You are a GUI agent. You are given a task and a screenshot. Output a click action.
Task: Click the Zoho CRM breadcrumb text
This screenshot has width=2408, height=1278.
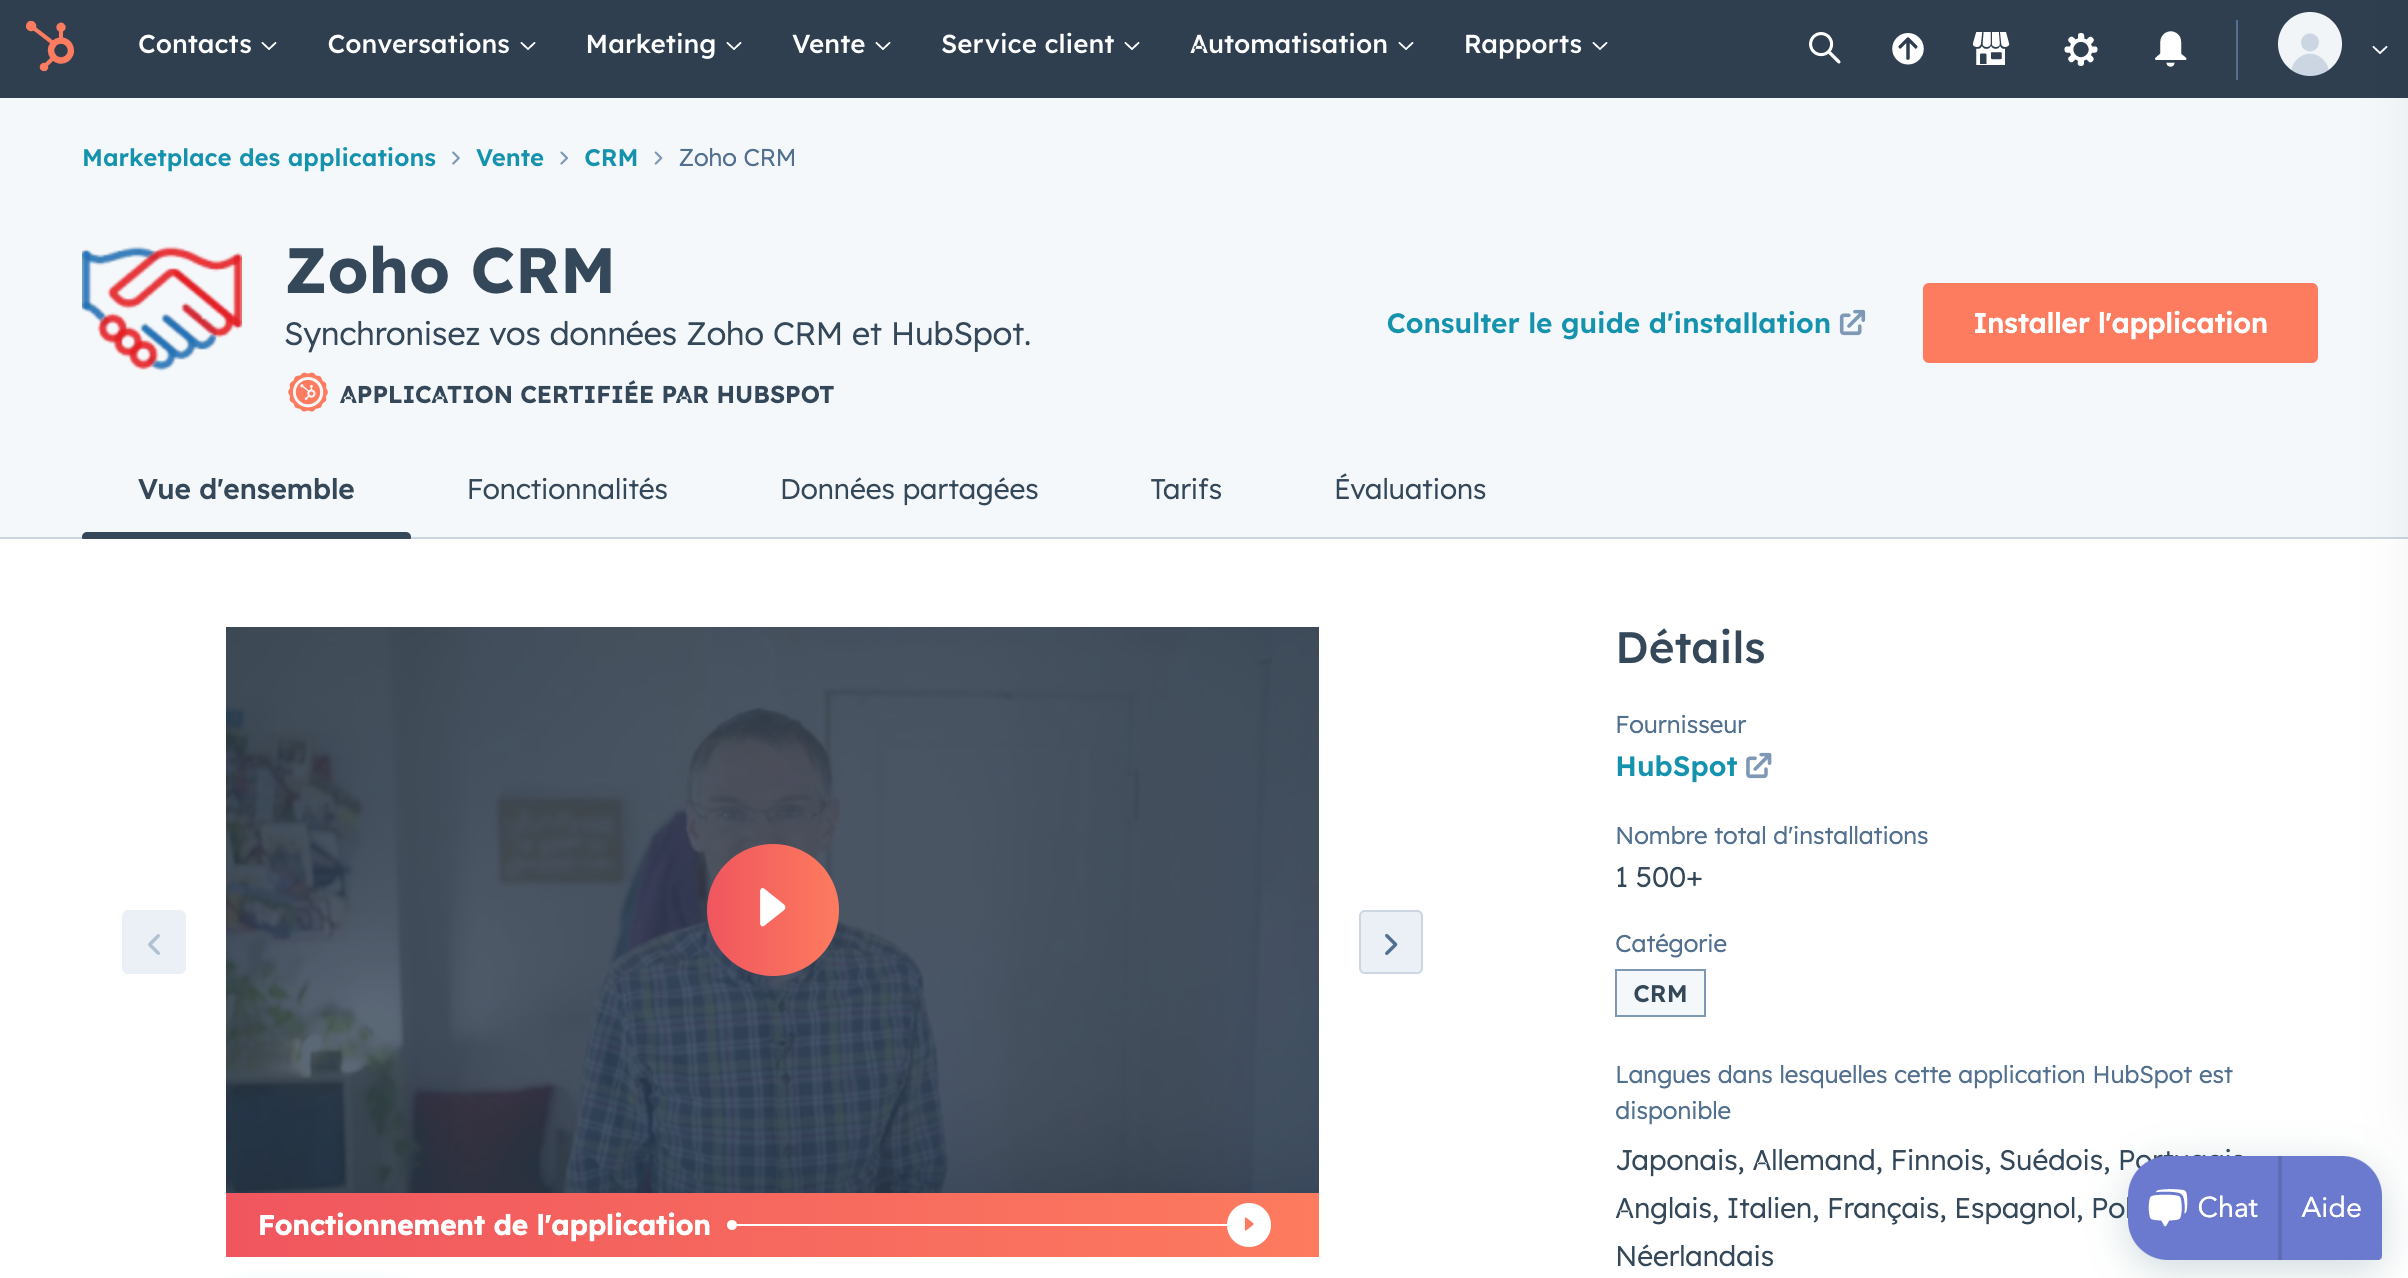tap(737, 158)
